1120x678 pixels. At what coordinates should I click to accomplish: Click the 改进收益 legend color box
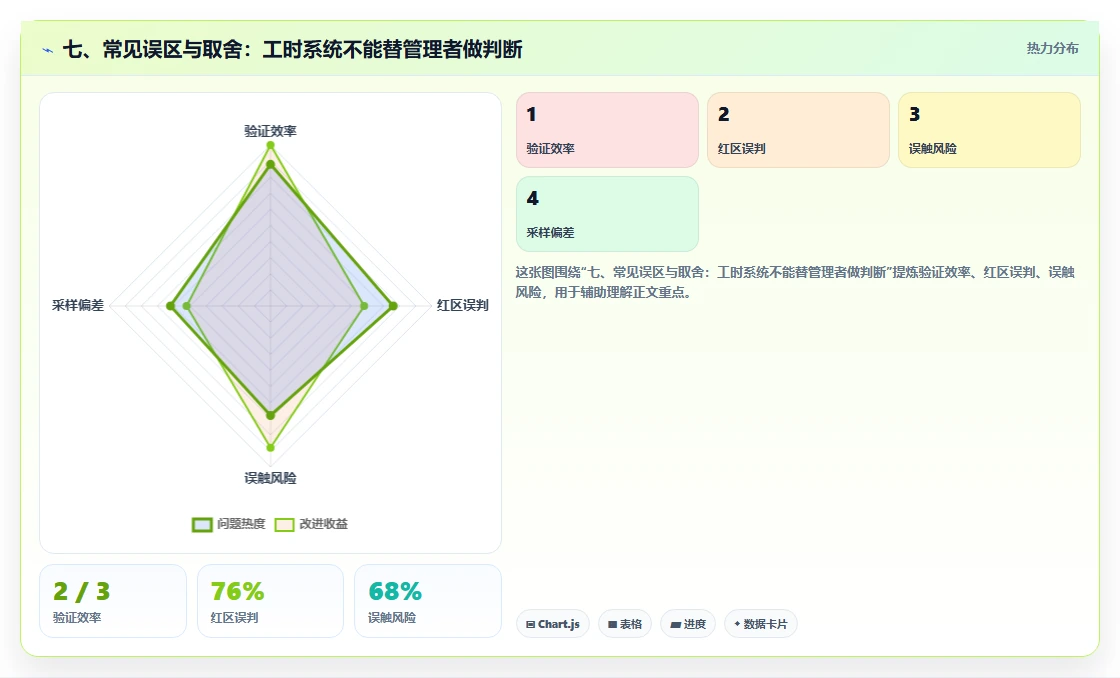[x=284, y=524]
